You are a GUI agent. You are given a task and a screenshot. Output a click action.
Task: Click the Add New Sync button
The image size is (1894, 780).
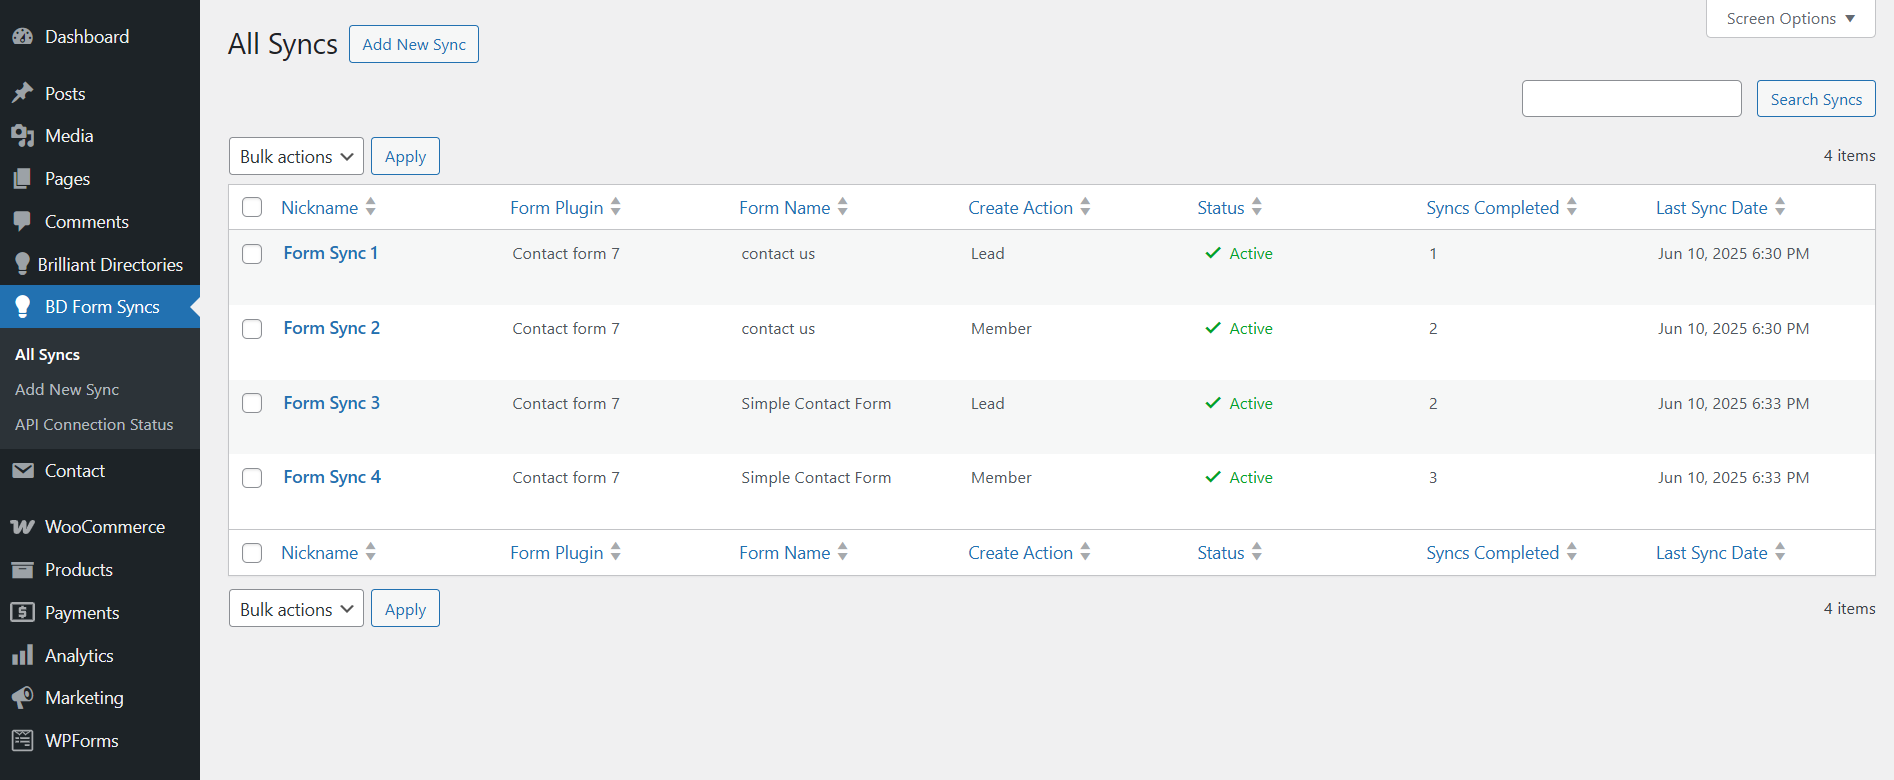tap(414, 44)
